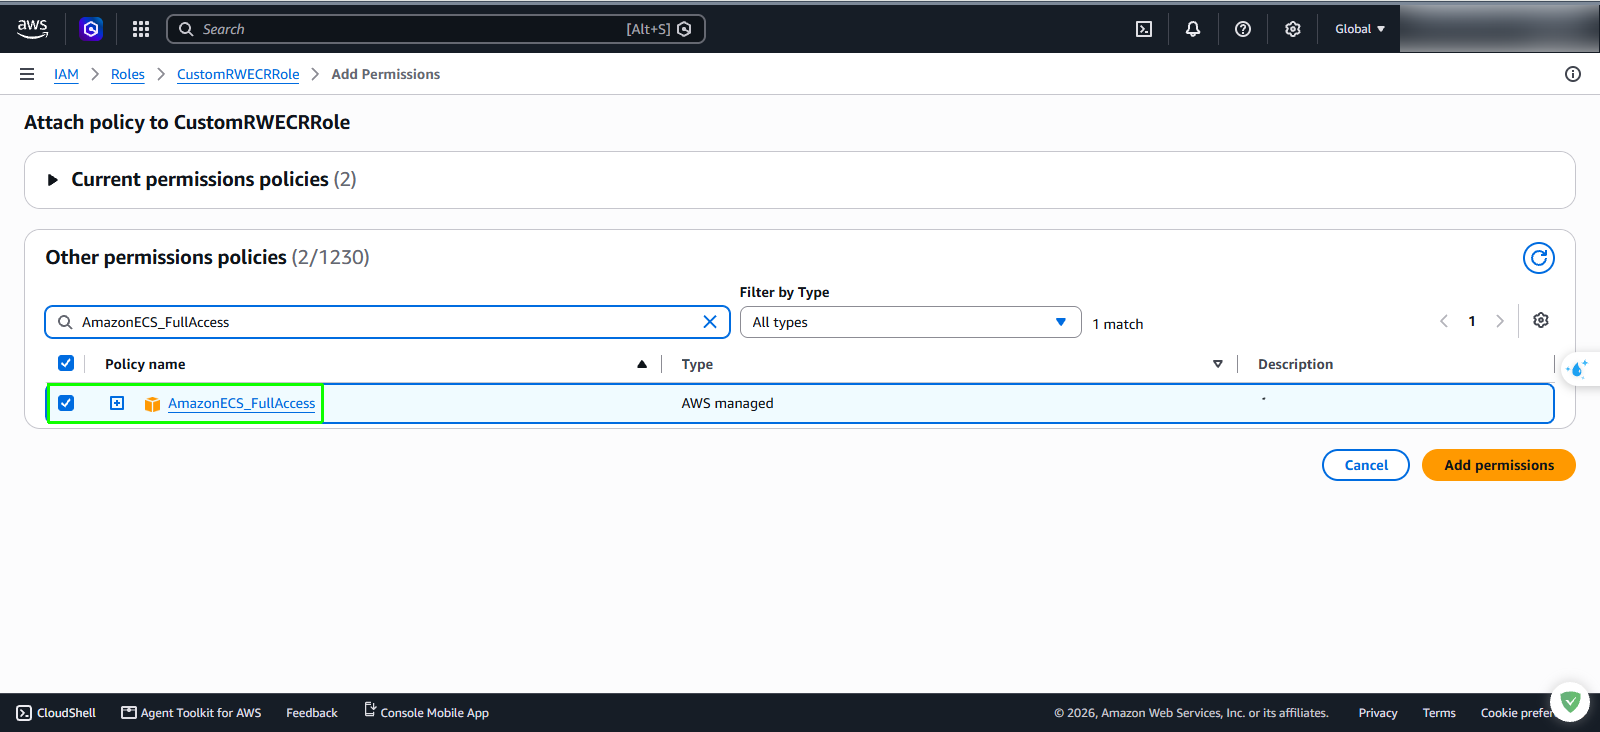Image resolution: width=1600 pixels, height=732 pixels.
Task: Open the help question mark icon
Action: point(1243,29)
